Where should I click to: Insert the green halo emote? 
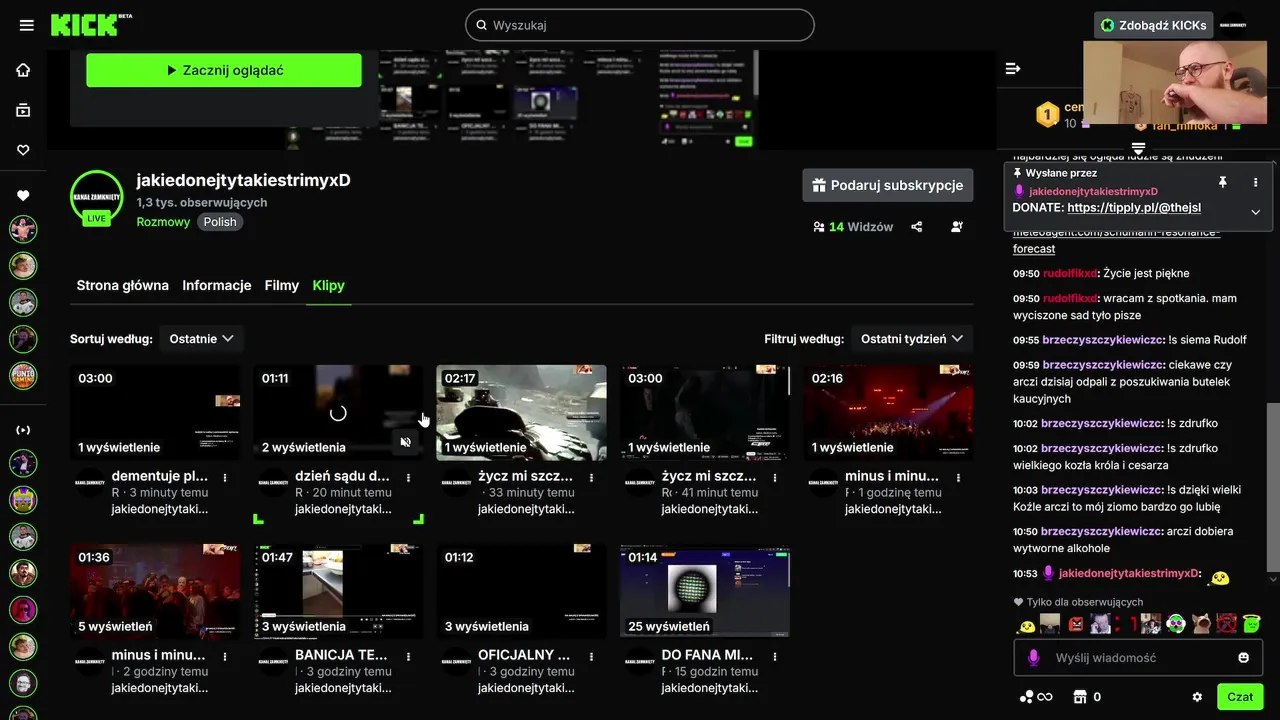1251,624
